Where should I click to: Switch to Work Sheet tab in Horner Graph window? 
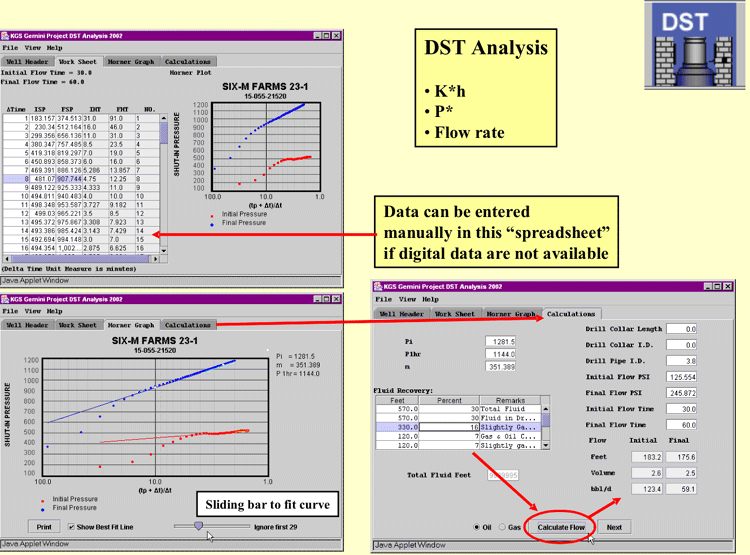pos(77,325)
